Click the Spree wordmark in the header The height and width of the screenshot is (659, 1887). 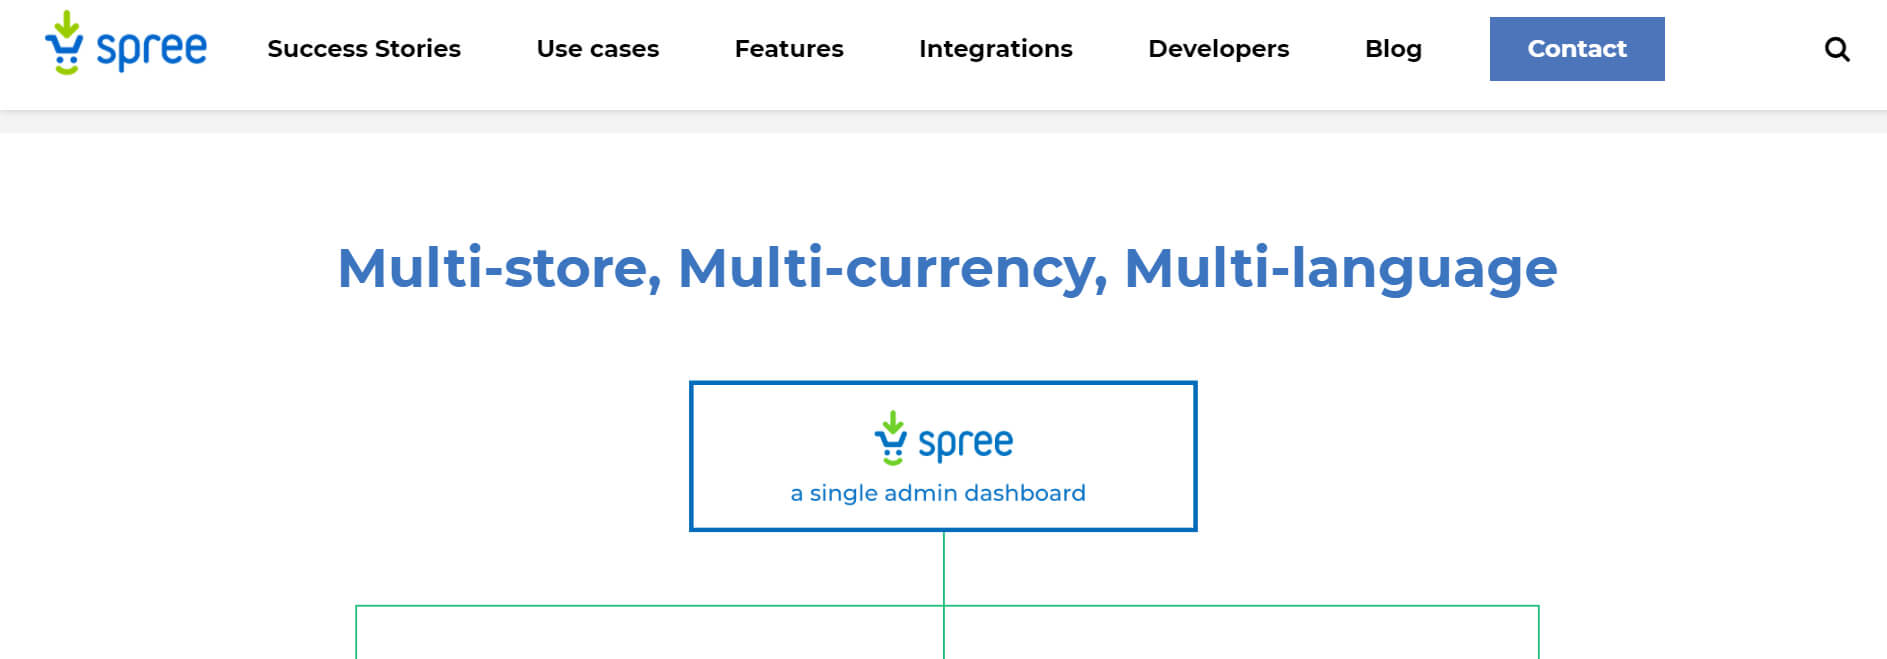tap(151, 49)
